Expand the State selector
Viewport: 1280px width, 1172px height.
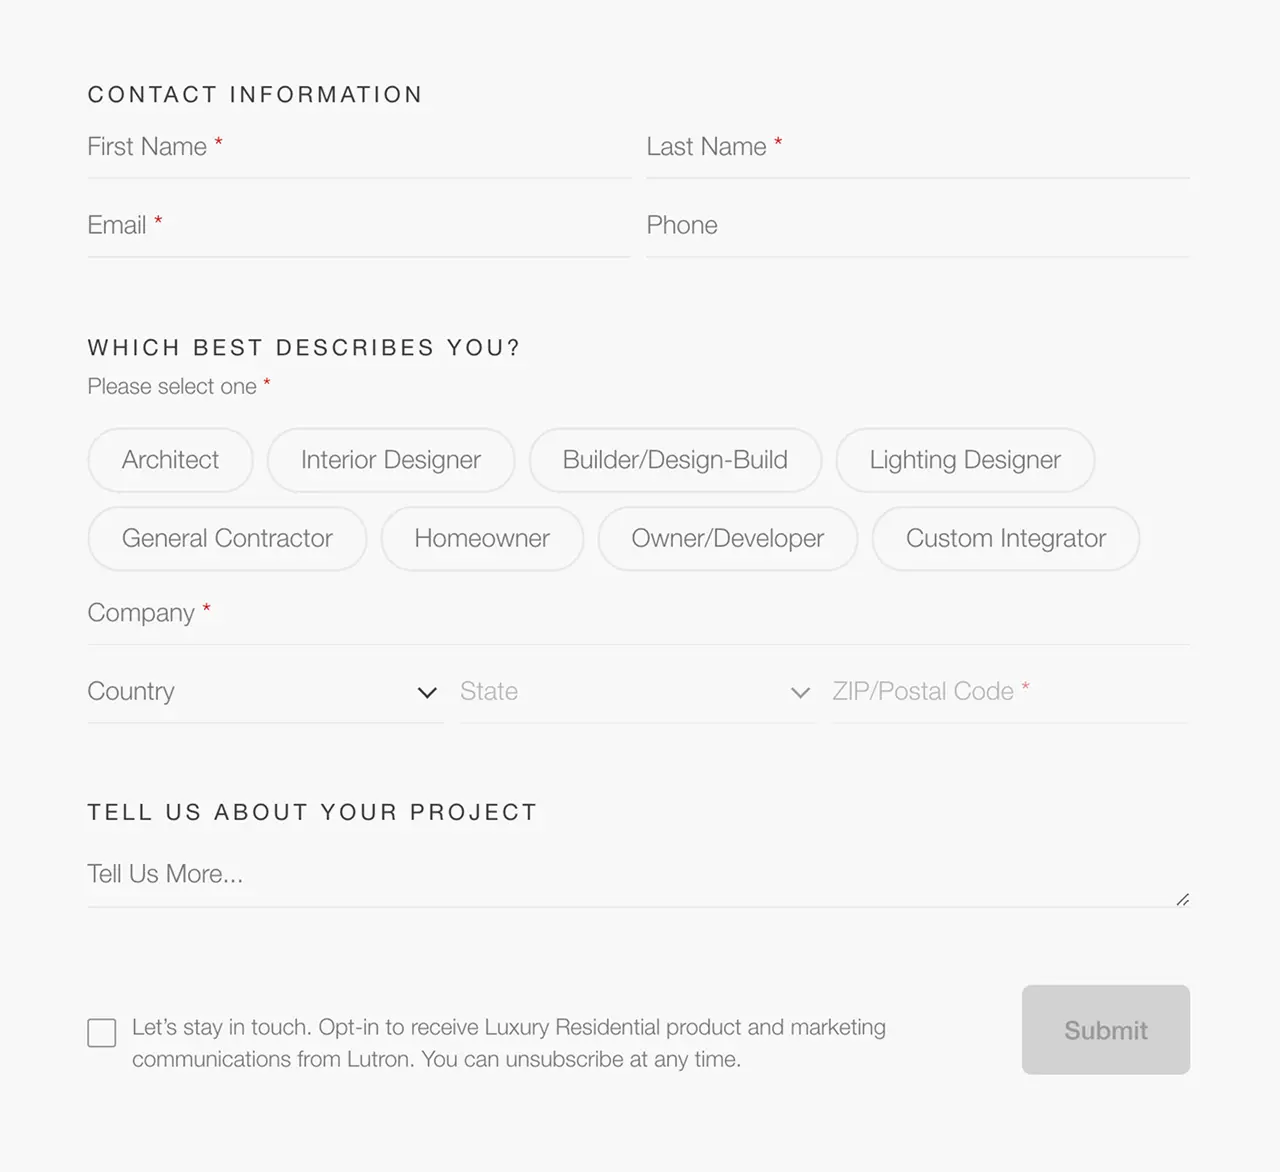[600, 692]
